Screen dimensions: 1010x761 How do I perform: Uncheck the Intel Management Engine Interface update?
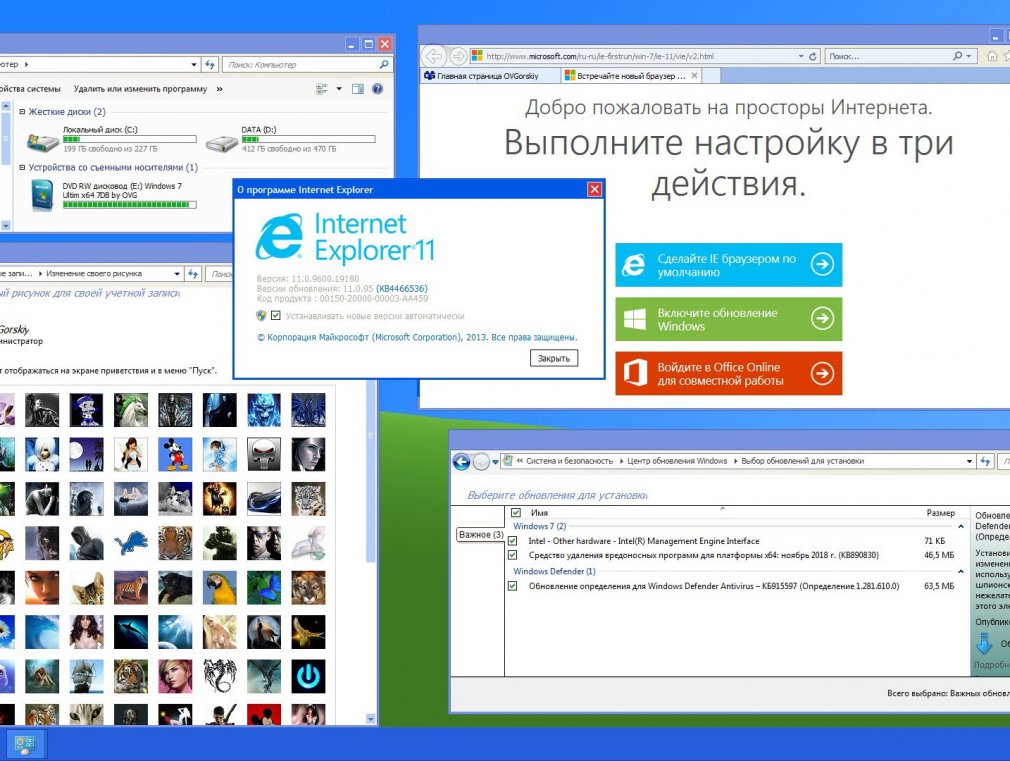click(x=513, y=541)
